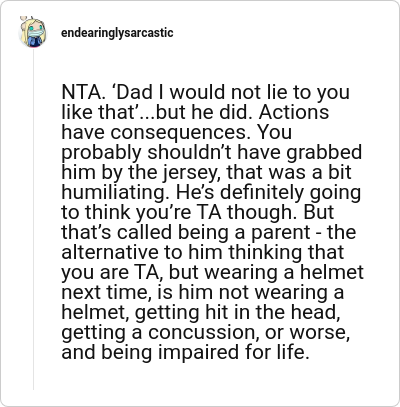This screenshot has height=407, width=400.
Task: Collapse the comment thread via the vertical line
Action: pos(33,219)
